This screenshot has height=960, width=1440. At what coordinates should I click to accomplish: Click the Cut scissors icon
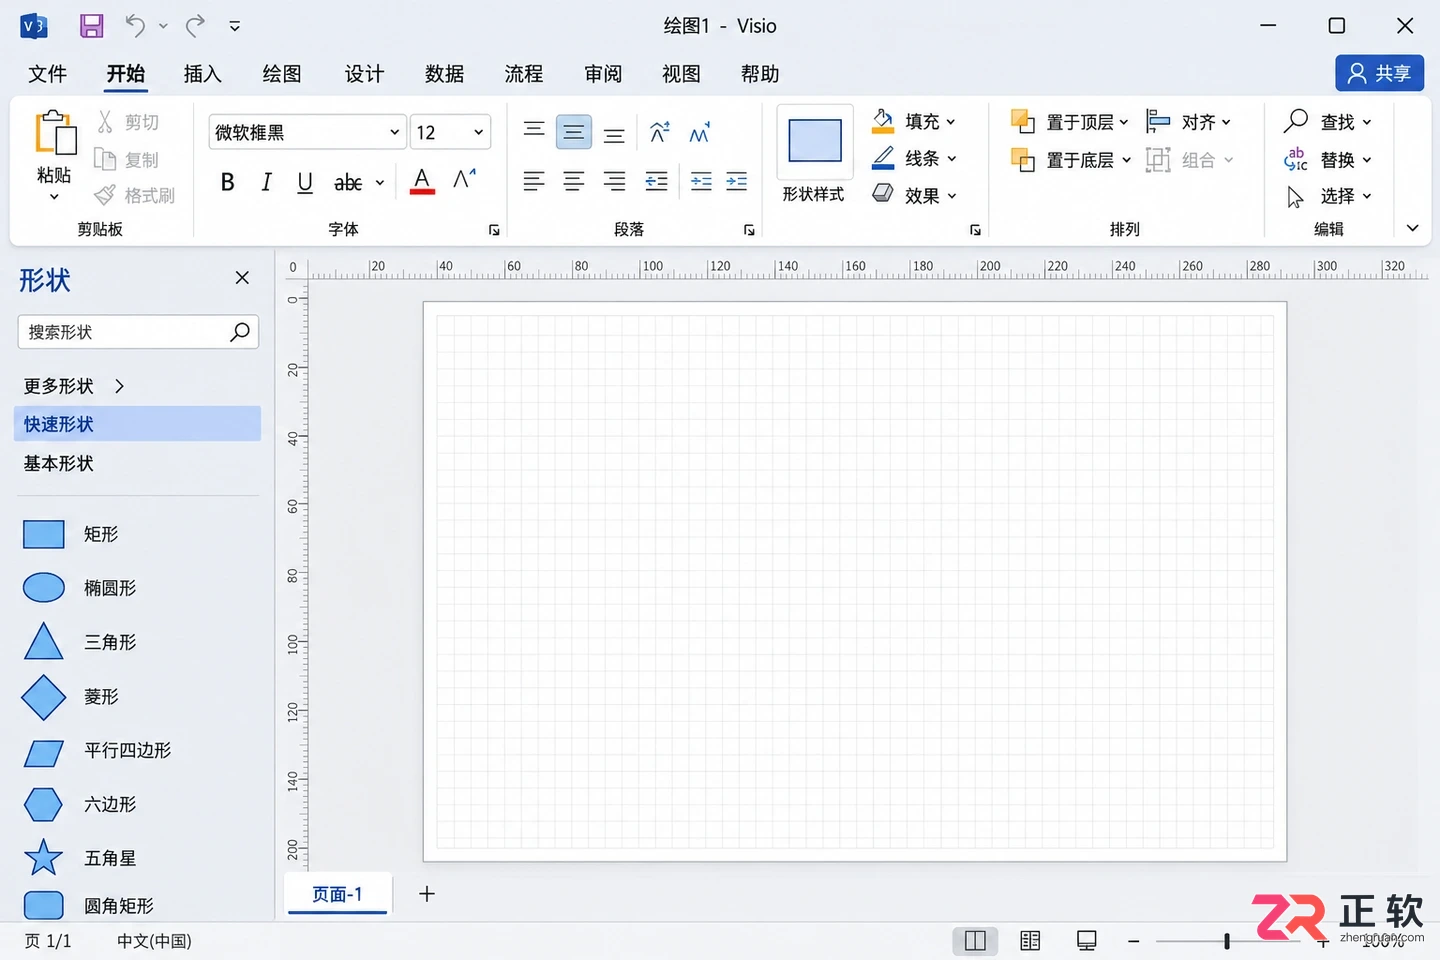[105, 122]
